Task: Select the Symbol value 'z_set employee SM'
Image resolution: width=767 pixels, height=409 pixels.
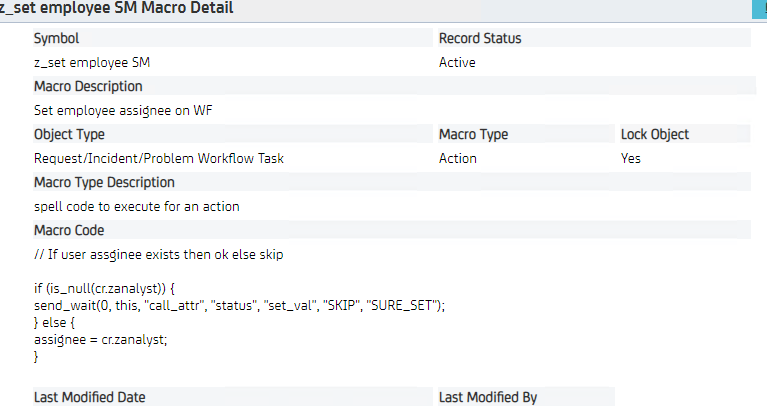Action: tap(92, 63)
